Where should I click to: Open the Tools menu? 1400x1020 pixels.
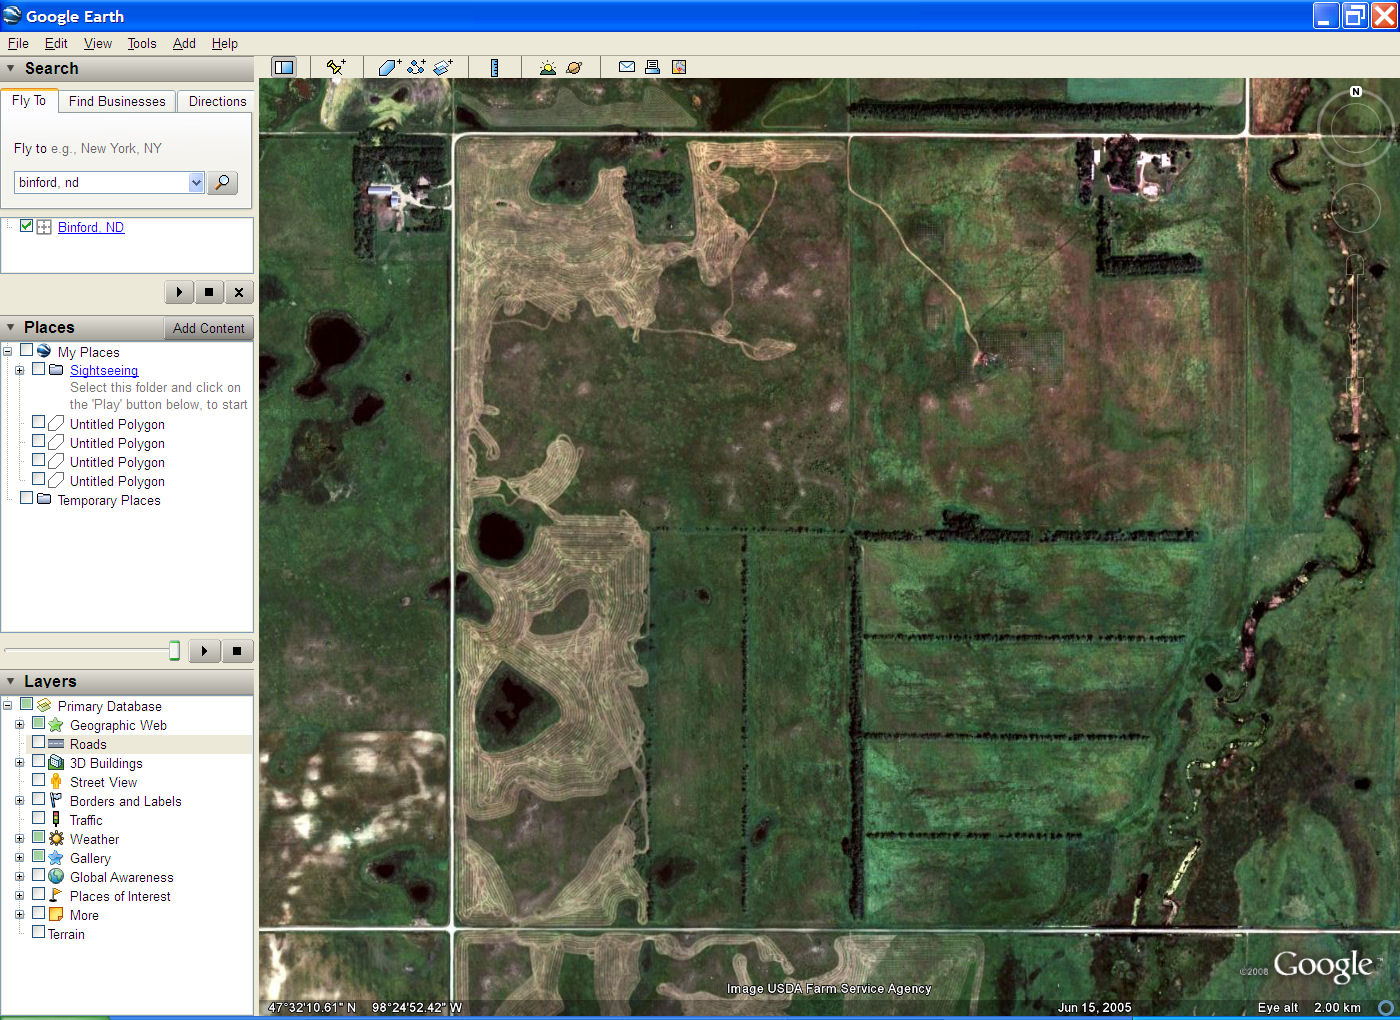(142, 43)
